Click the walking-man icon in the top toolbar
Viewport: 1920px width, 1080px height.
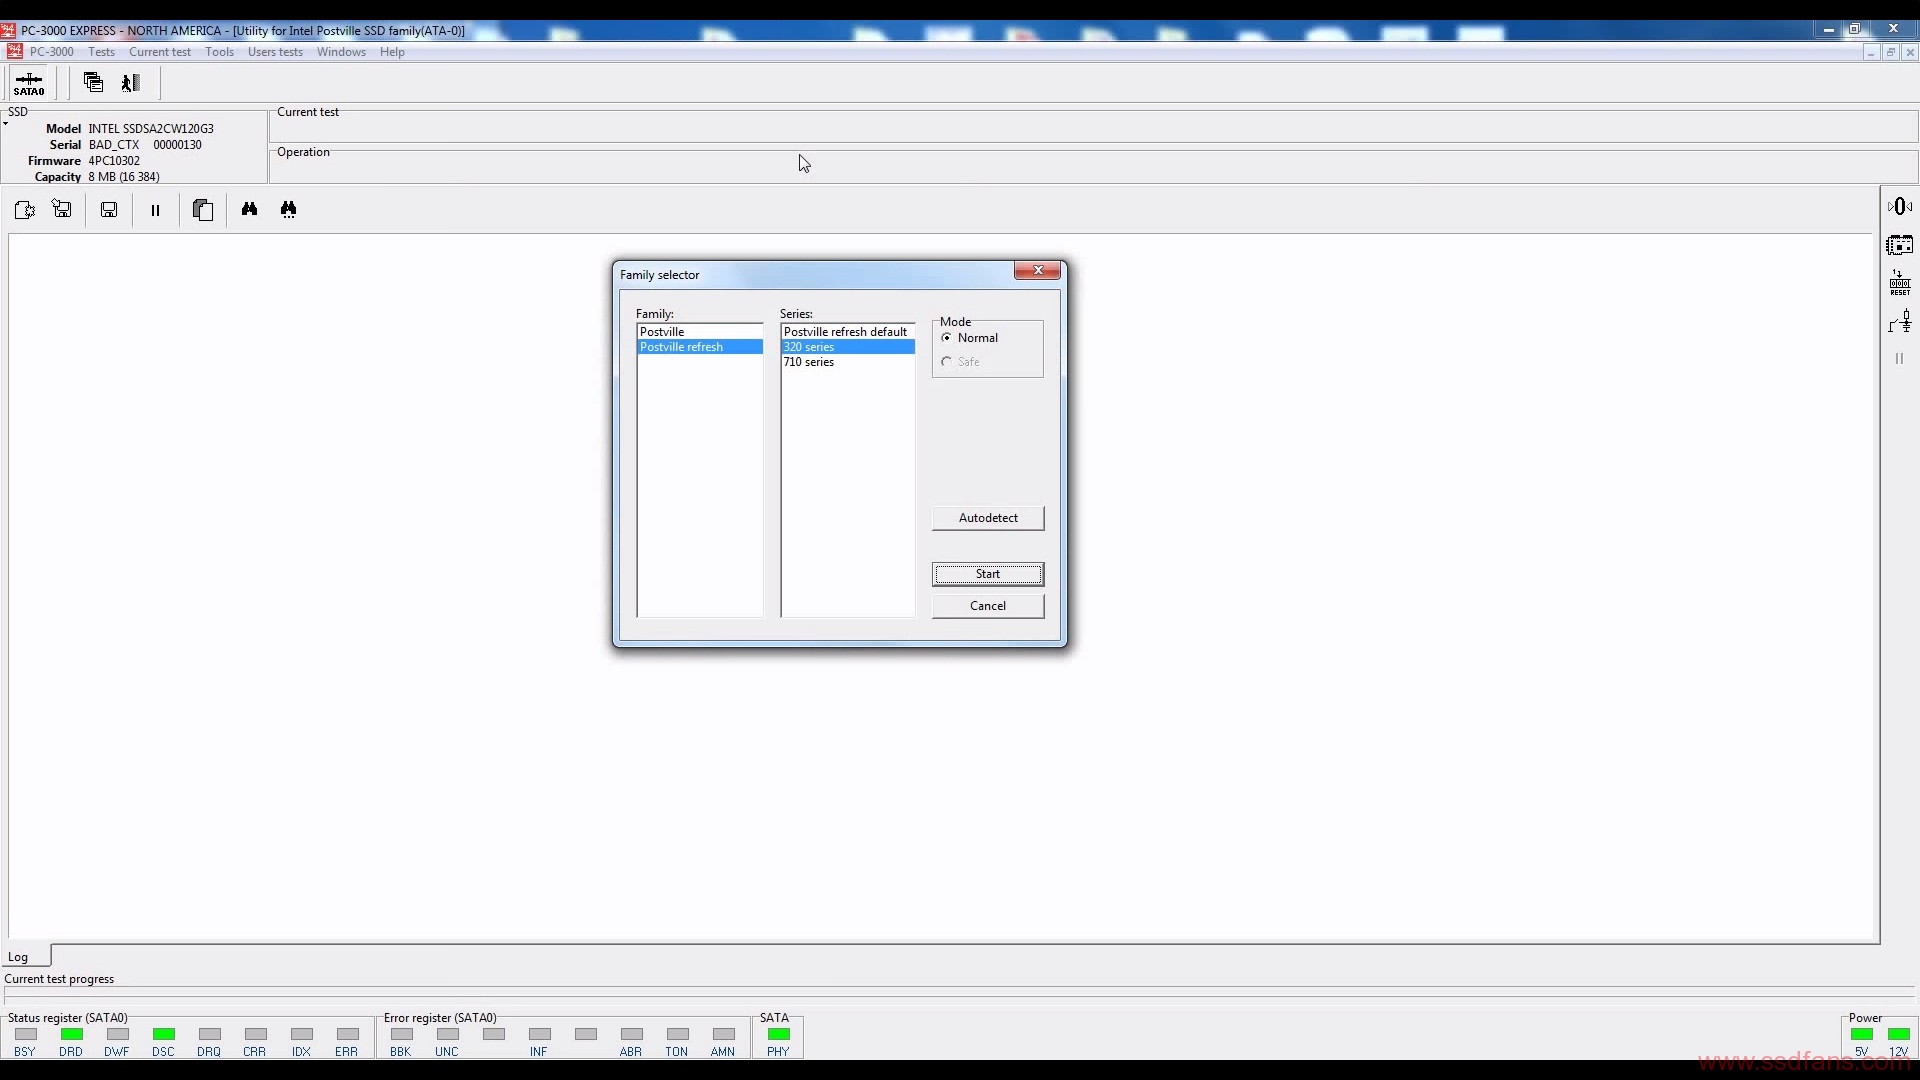(x=131, y=83)
